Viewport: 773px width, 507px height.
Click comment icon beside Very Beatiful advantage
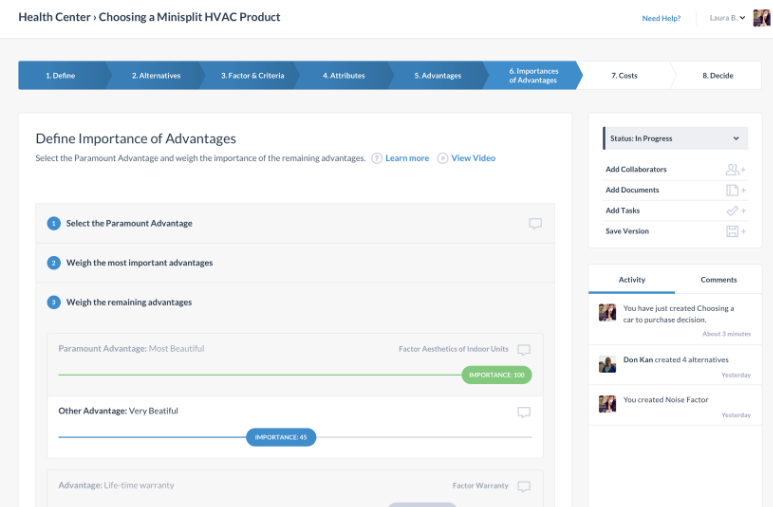(524, 412)
